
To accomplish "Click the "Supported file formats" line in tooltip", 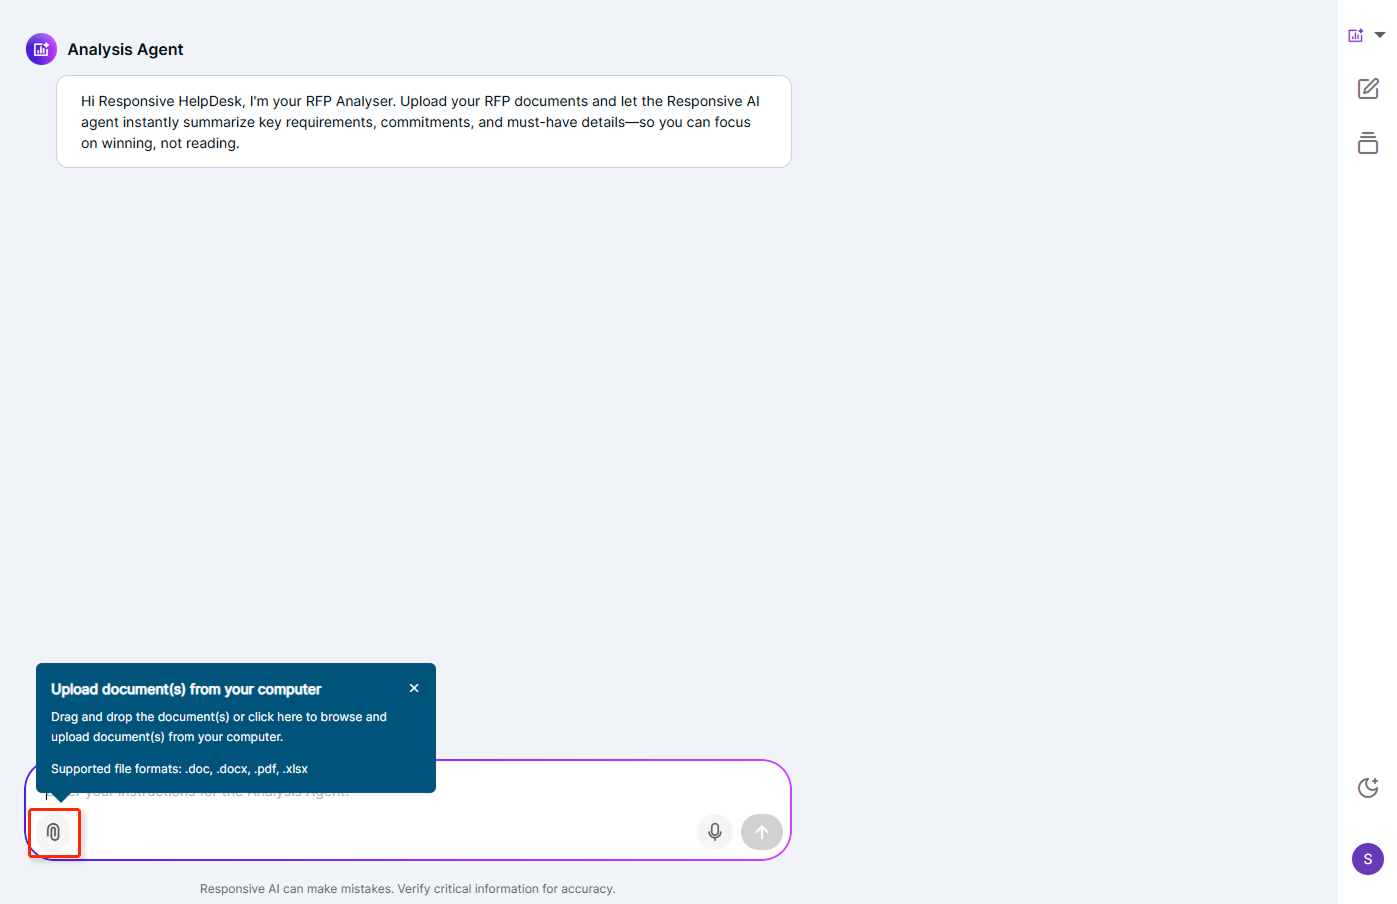I will coord(179,769).
